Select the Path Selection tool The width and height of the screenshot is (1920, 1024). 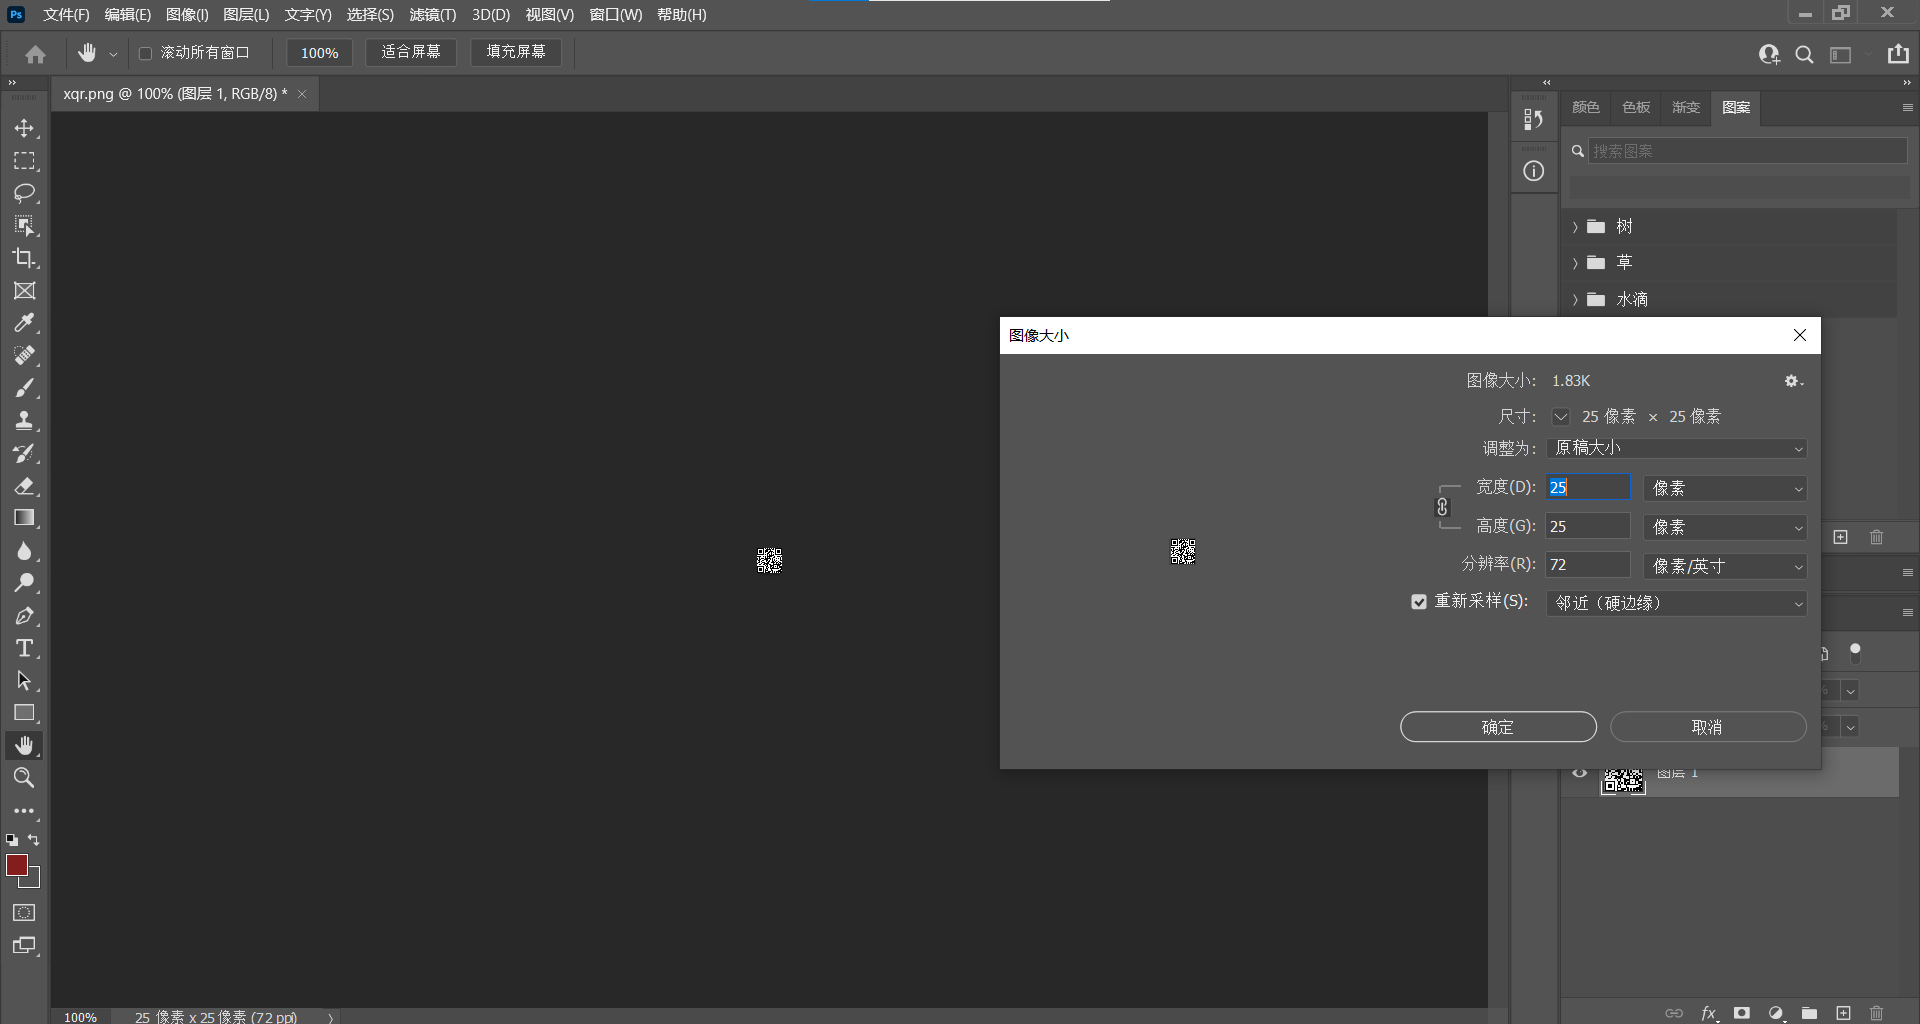pyautogui.click(x=24, y=681)
